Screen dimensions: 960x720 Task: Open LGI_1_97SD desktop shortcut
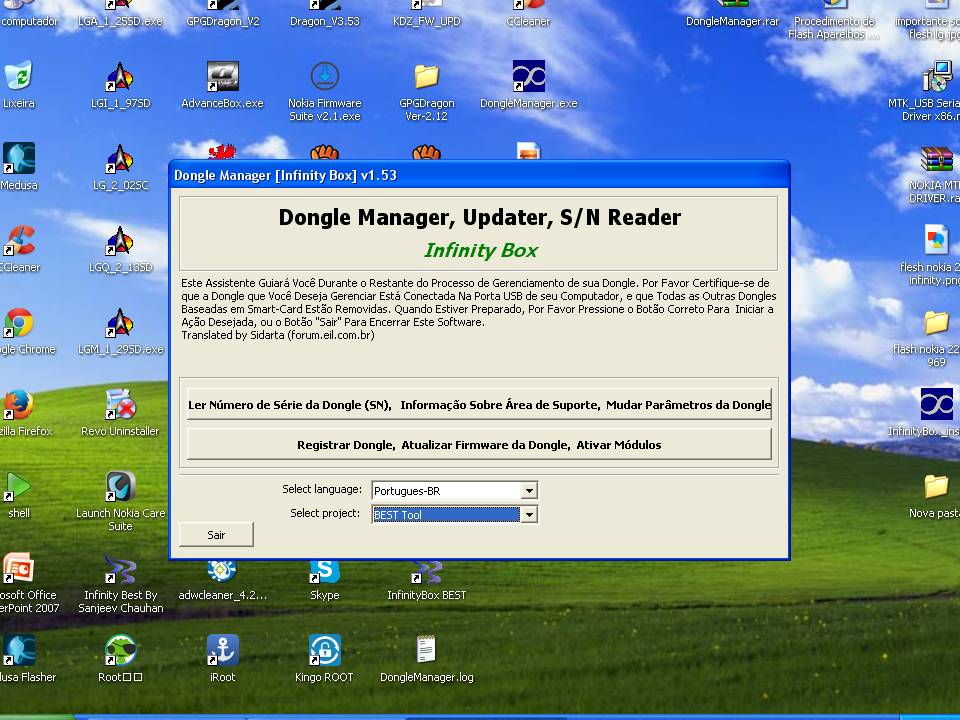pyautogui.click(x=120, y=77)
